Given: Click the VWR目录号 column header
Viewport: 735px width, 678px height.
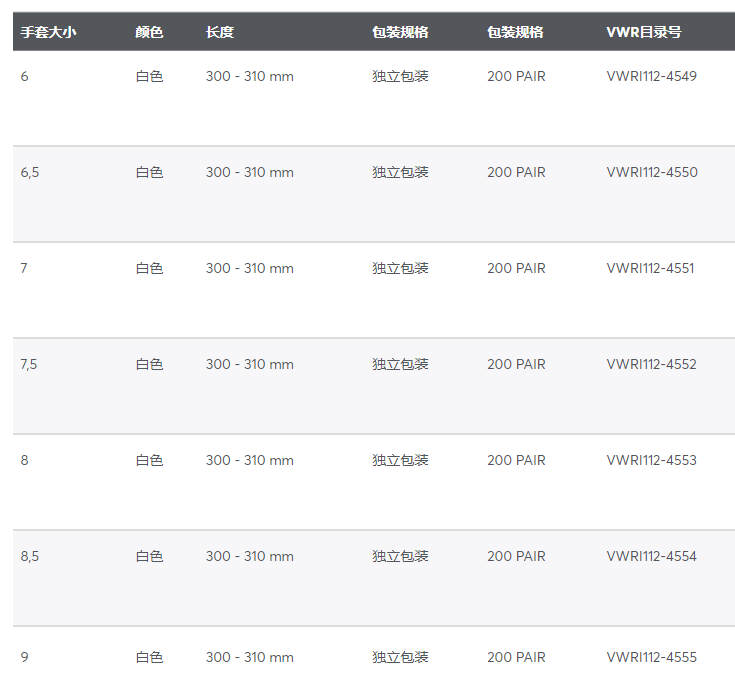Looking at the screenshot, I should pyautogui.click(x=644, y=32).
